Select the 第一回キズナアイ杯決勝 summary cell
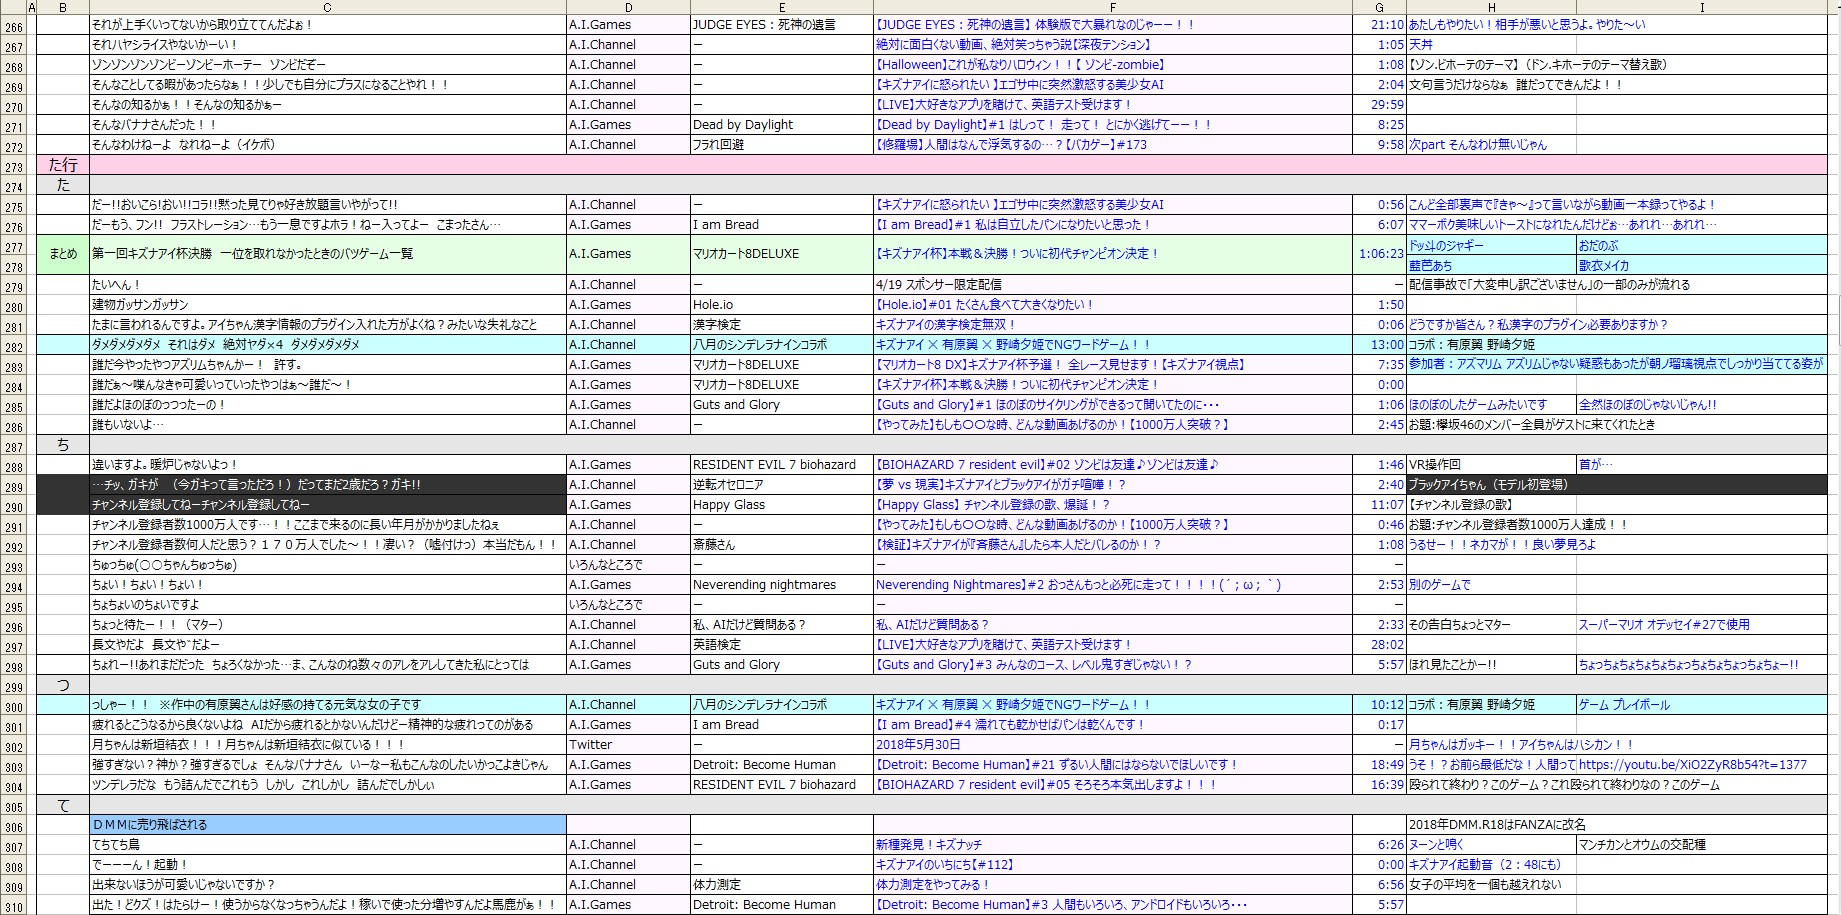 (x=327, y=254)
